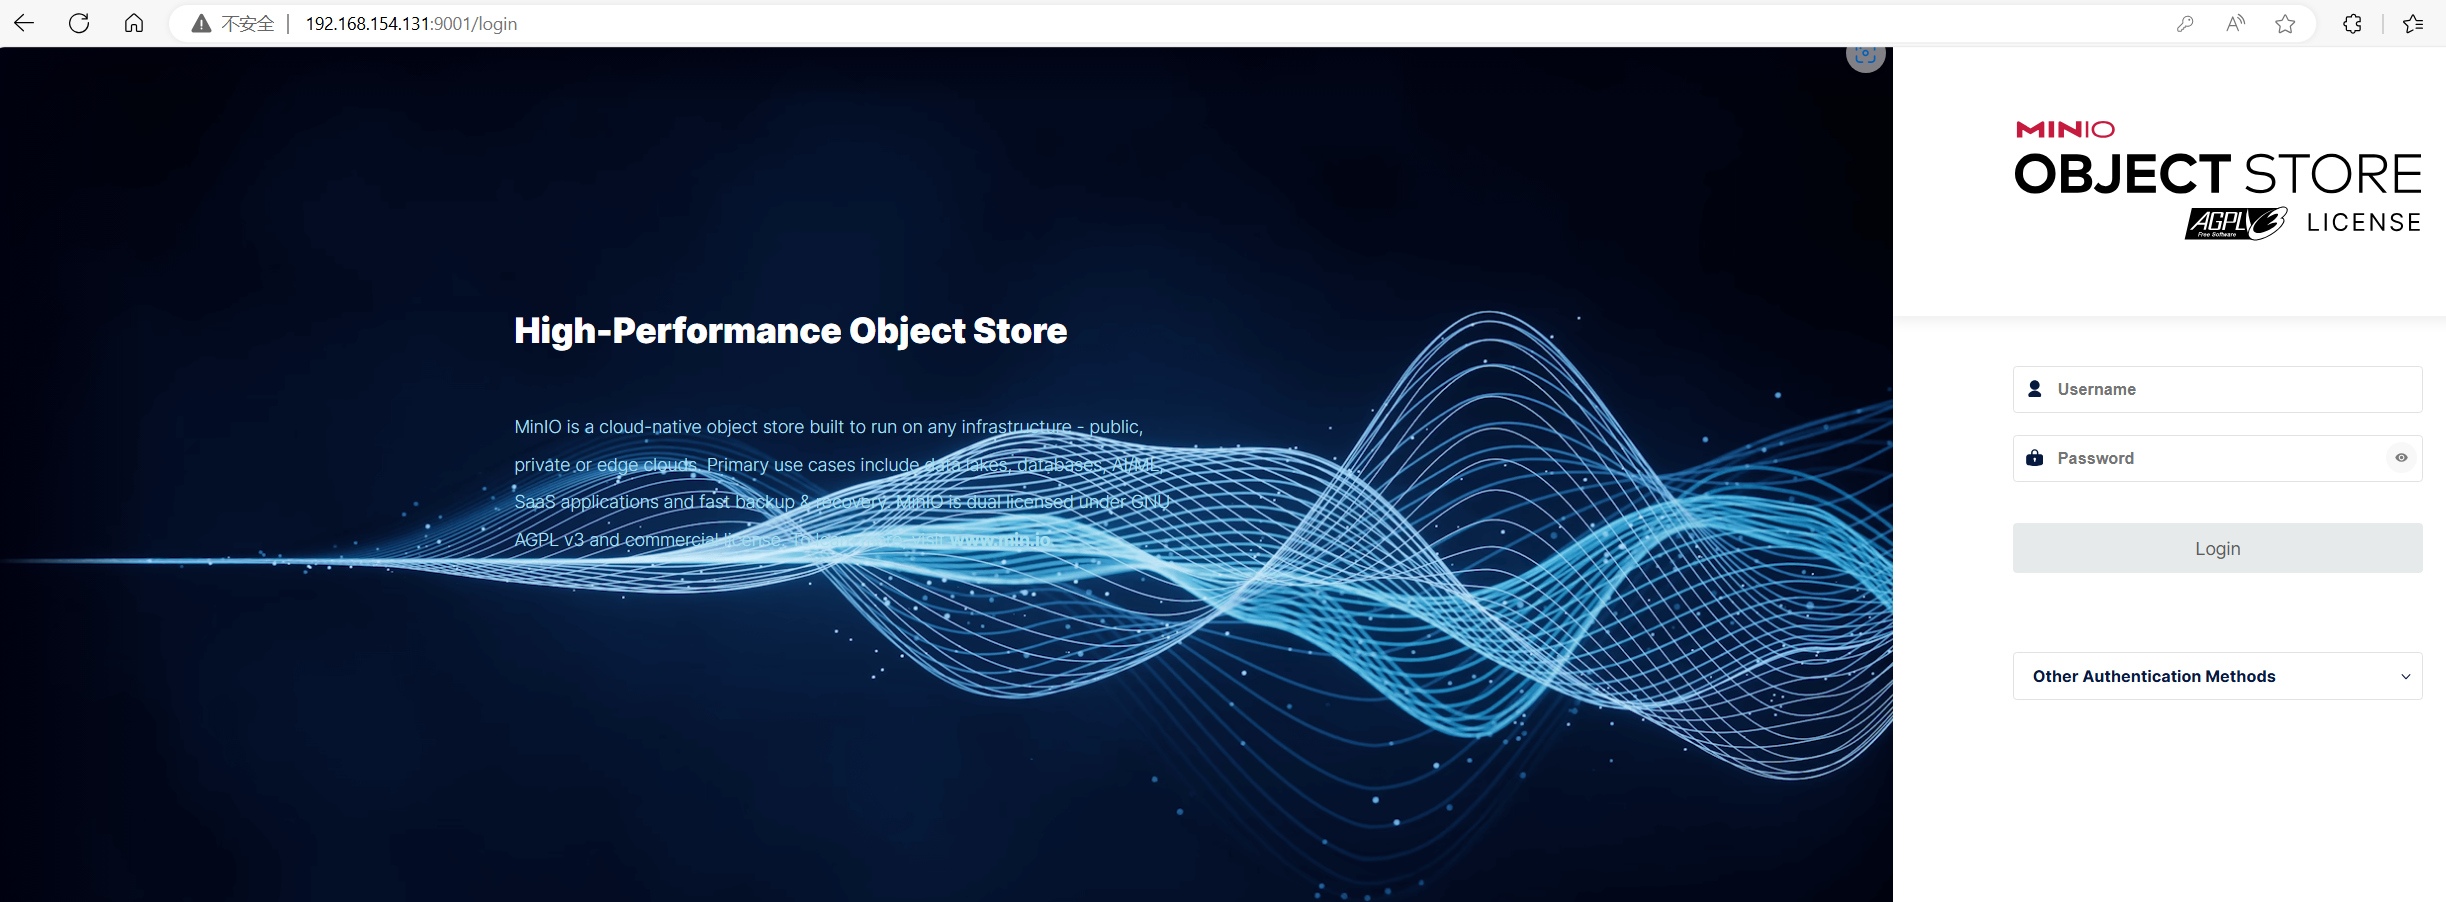
Task: Toggle password visibility eye icon
Action: tap(2401, 458)
